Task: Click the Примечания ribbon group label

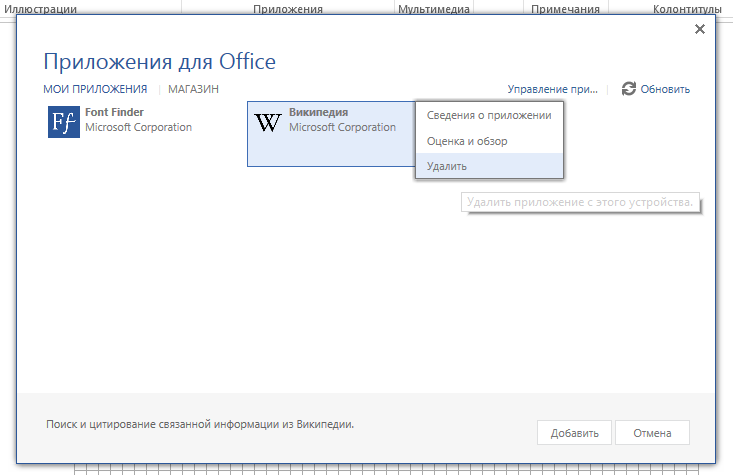Action: (x=565, y=9)
